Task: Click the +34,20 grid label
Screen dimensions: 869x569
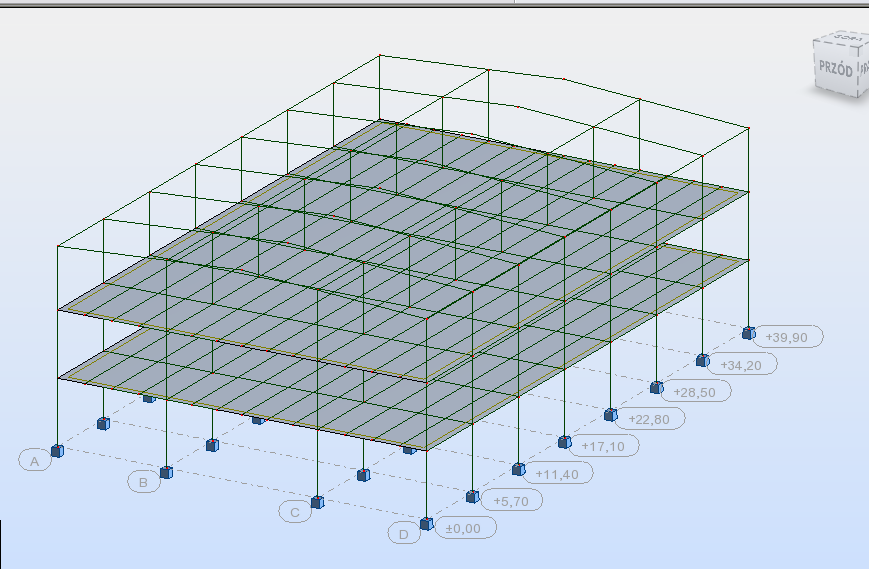Action: pyautogui.click(x=741, y=365)
